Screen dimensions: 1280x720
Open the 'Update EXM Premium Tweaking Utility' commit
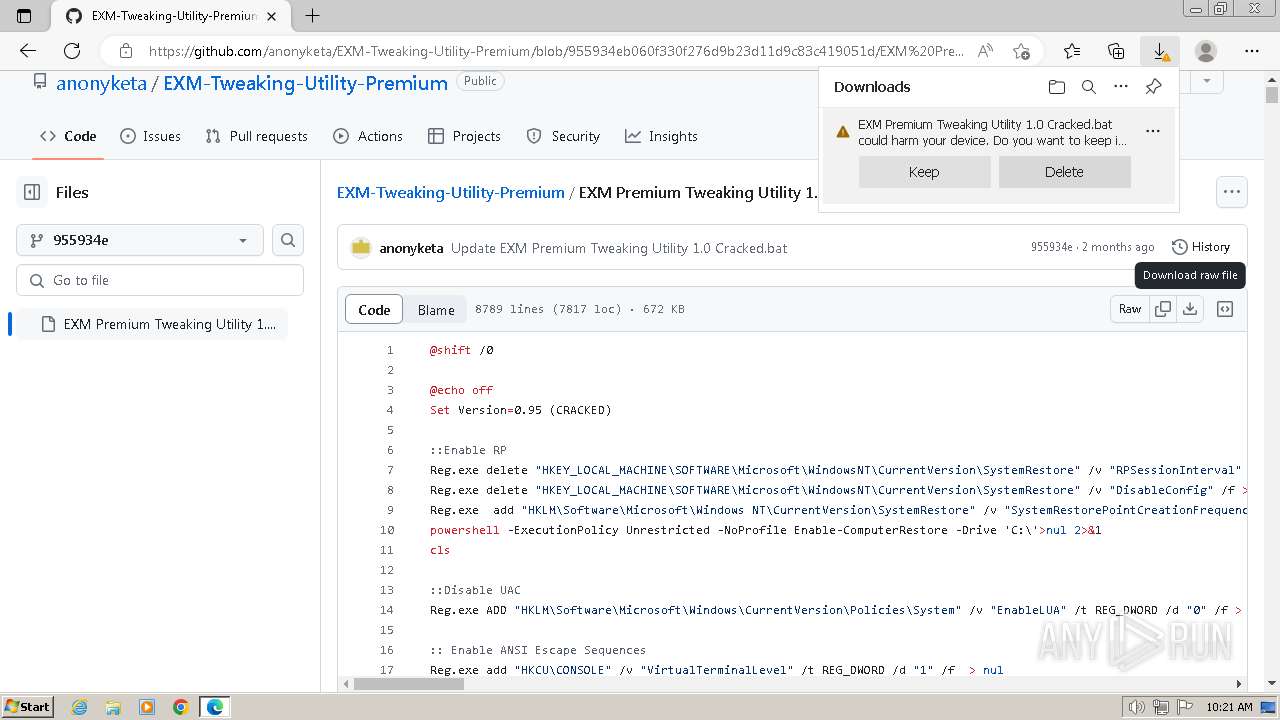point(619,248)
